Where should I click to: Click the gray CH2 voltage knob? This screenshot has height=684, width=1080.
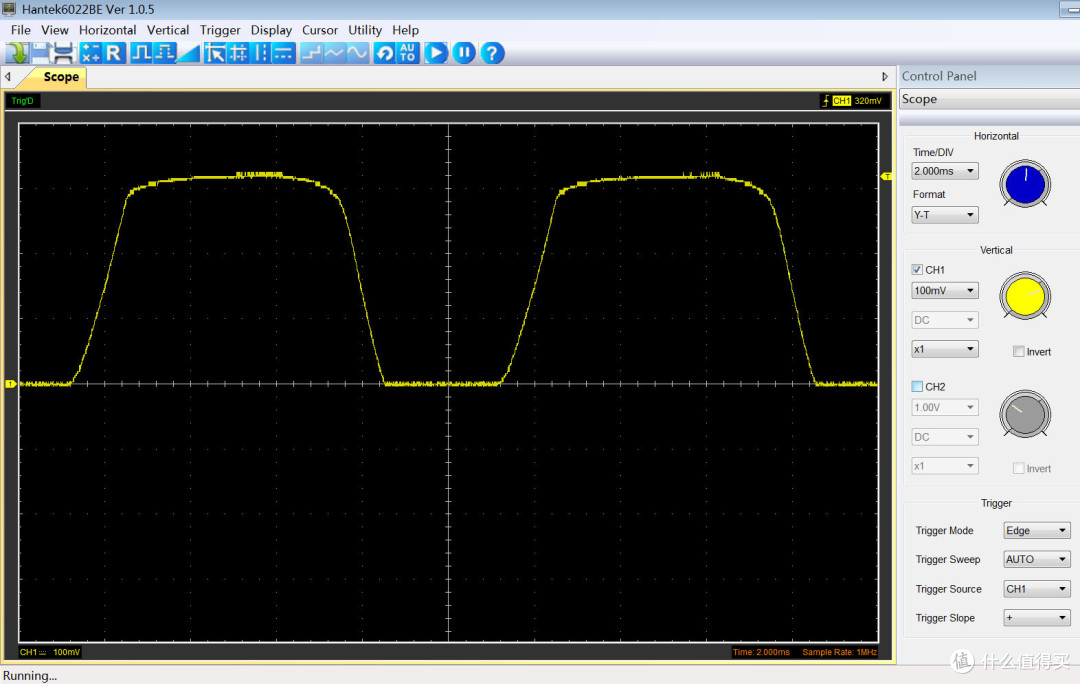point(1025,413)
